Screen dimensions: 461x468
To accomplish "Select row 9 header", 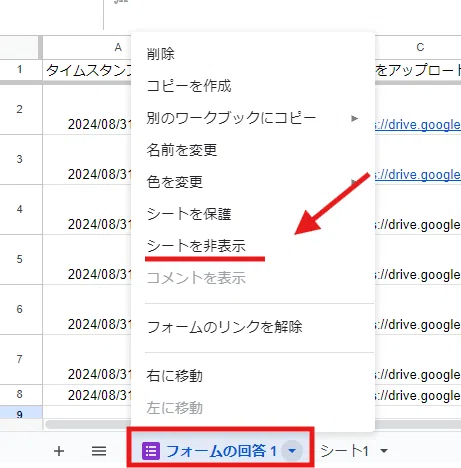I will click(x=20, y=412).
